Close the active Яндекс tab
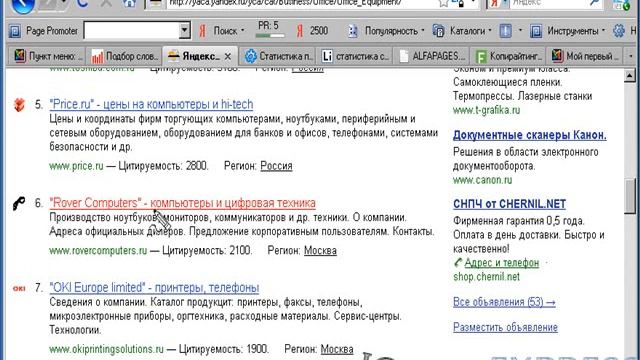The height and width of the screenshot is (360, 640). tap(228, 56)
